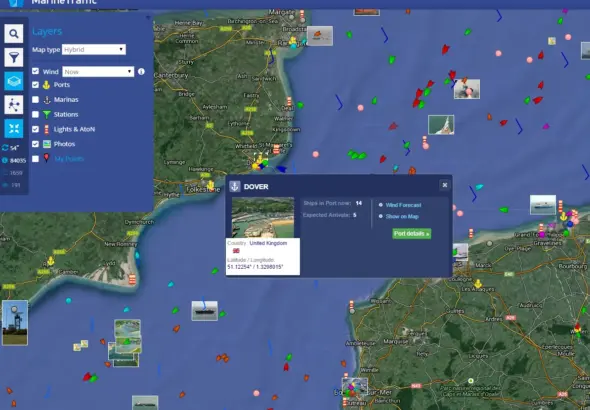The width and height of the screenshot is (590, 410).
Task: Click the red pin icon beside My Points
Action: pos(46,158)
